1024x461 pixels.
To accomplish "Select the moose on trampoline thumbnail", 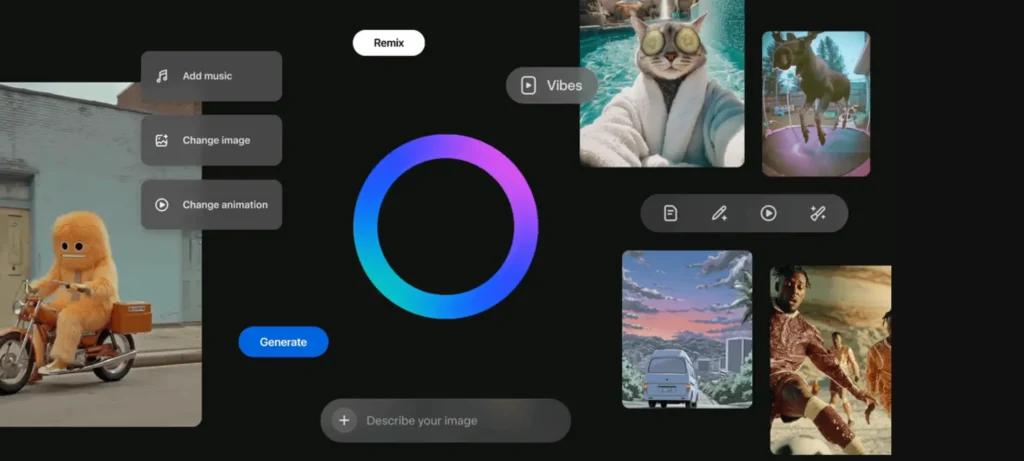I will pos(815,103).
